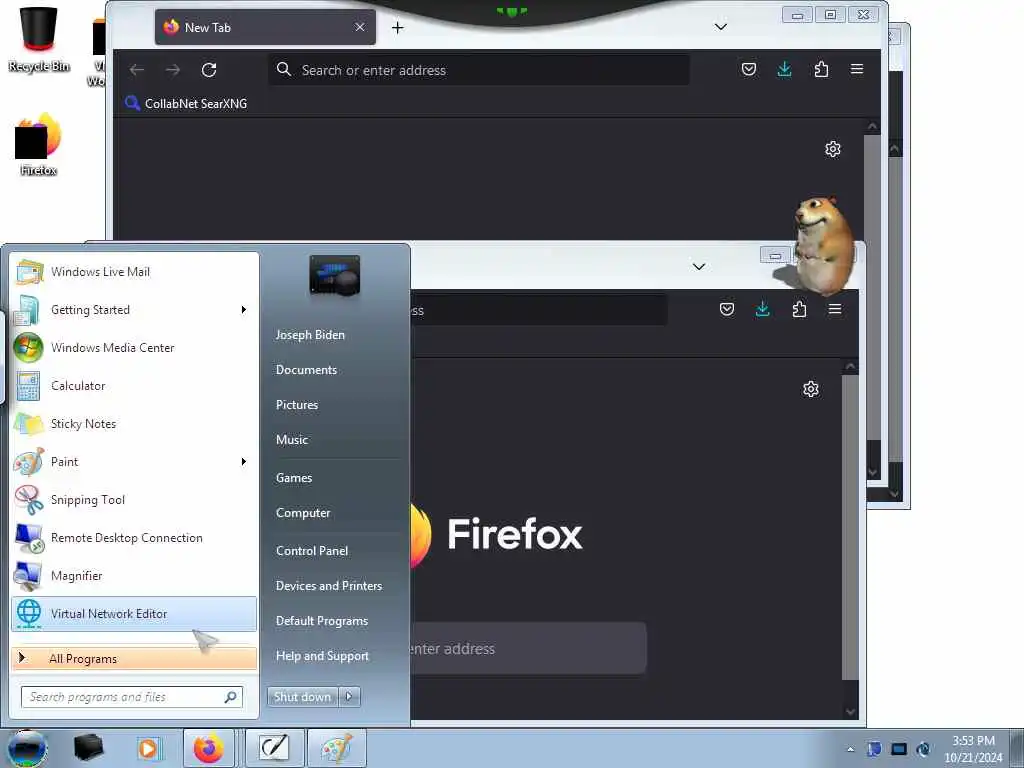
Task: List all tabs in top Firefox window
Action: (x=721, y=27)
